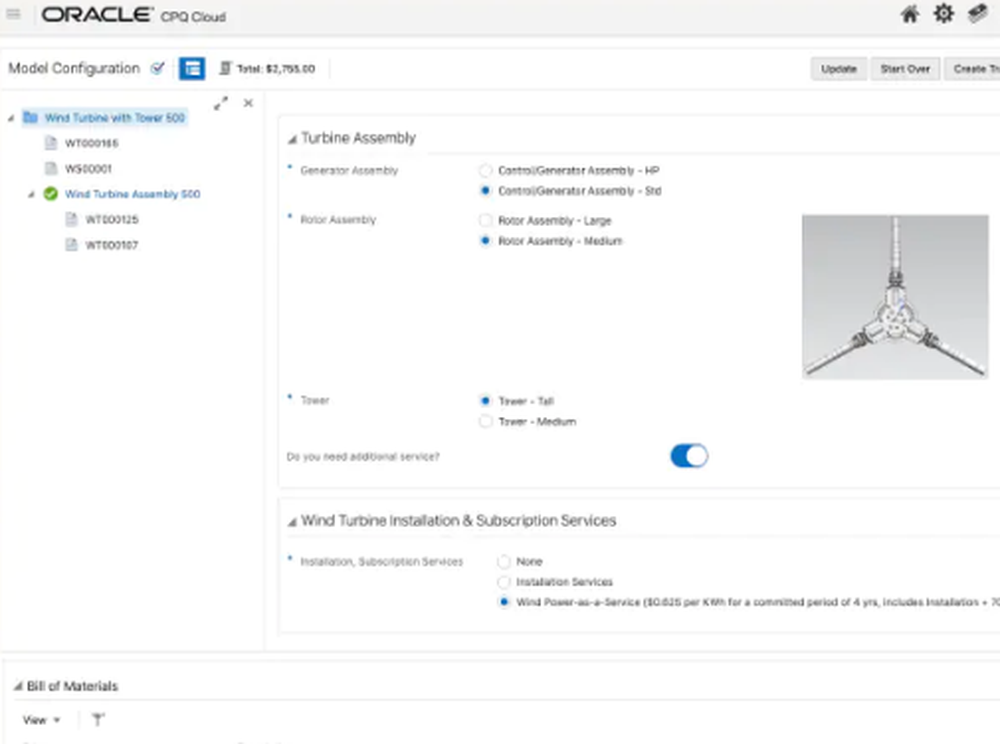This screenshot has height=744, width=1000.
Task: Go to Home via house icon
Action: click(909, 14)
